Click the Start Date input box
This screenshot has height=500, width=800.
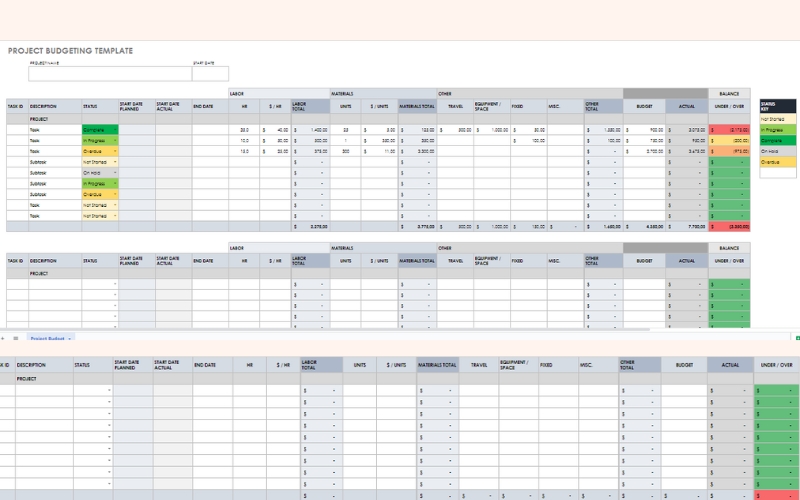point(210,73)
